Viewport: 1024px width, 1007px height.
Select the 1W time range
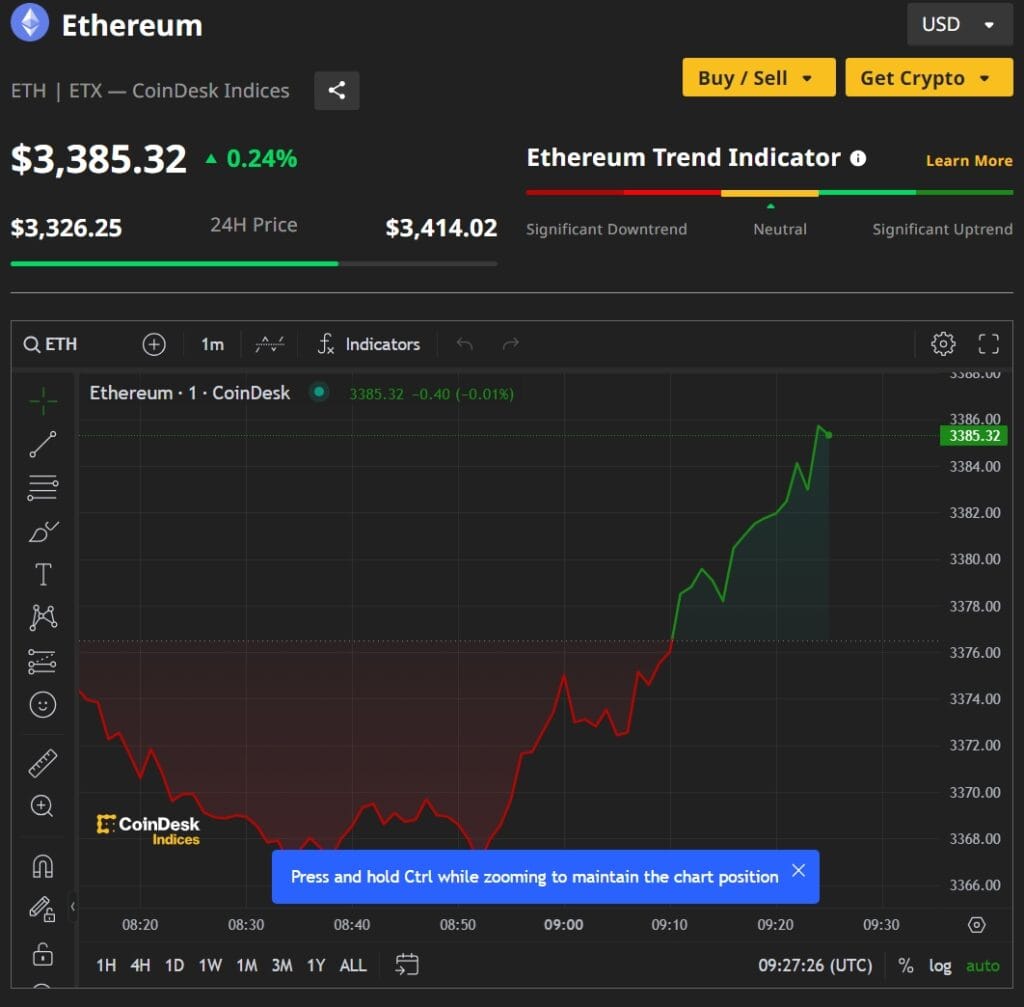pyautogui.click(x=210, y=965)
